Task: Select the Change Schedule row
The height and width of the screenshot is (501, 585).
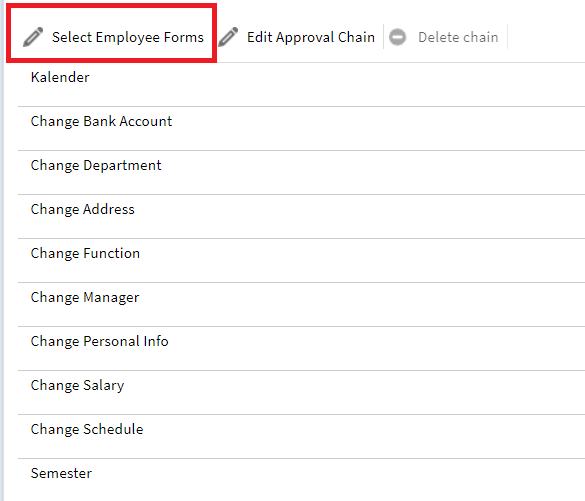Action: click(301, 437)
